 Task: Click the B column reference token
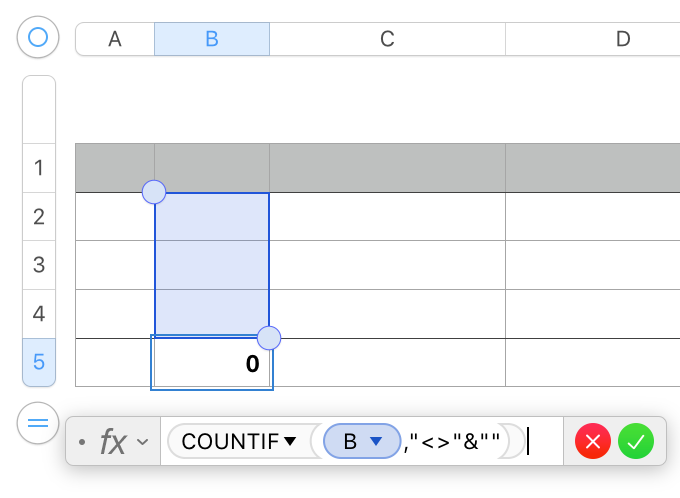(351, 441)
